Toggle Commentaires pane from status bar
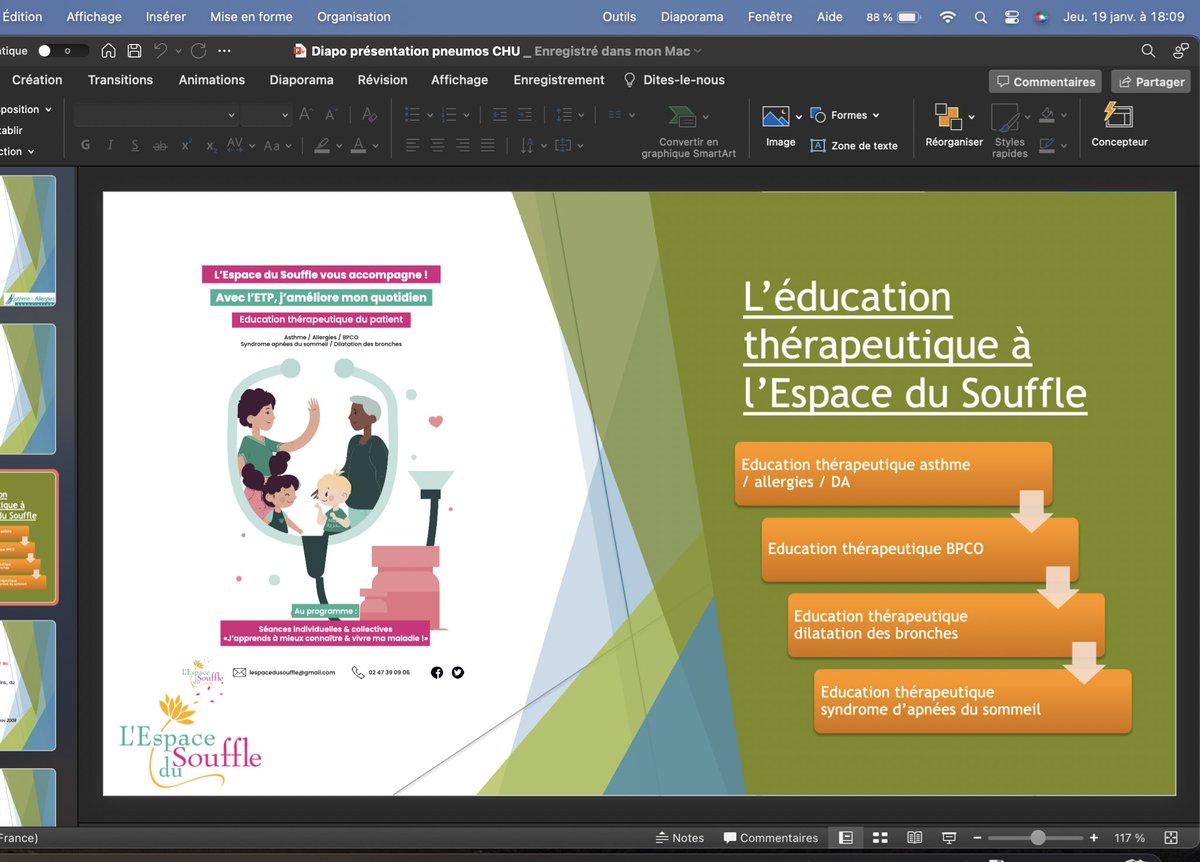Screen dimensions: 1200x862 tap(770, 837)
